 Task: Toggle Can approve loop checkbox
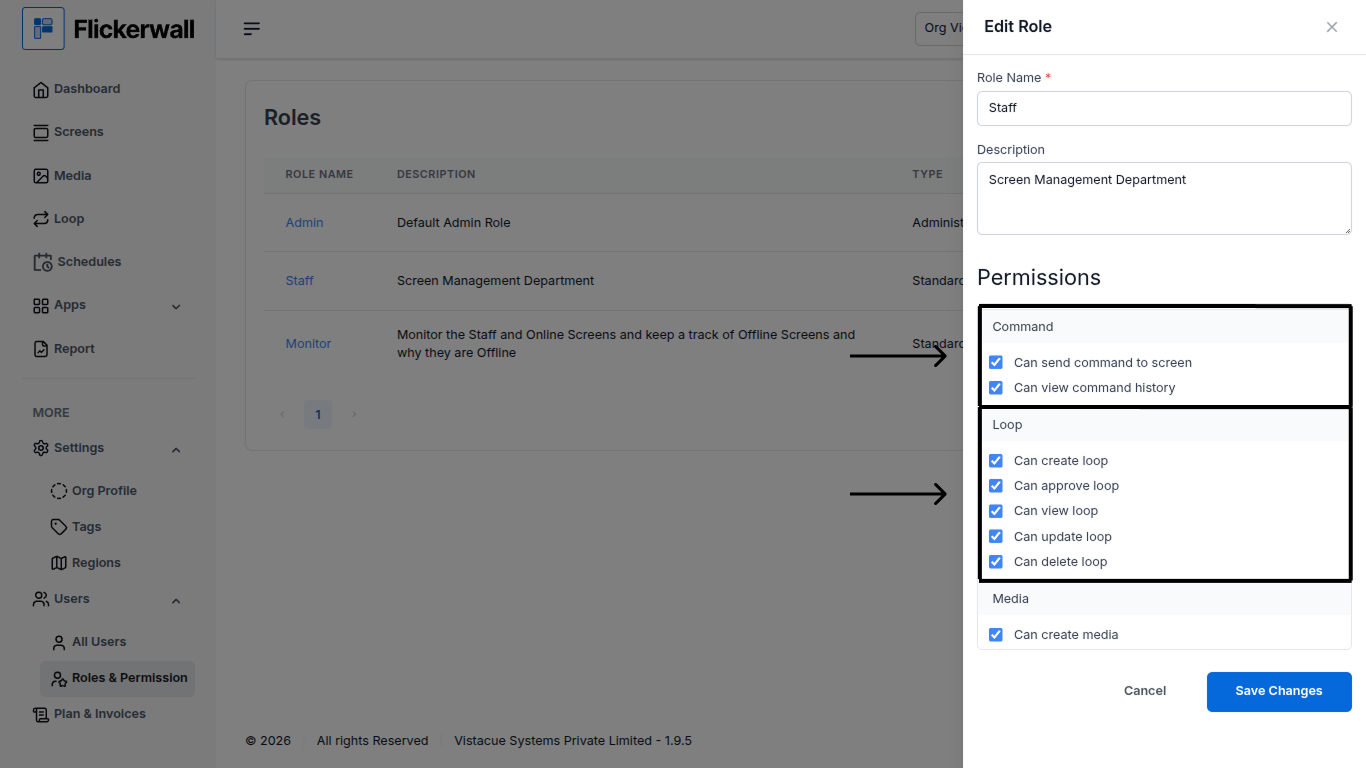[x=996, y=486]
